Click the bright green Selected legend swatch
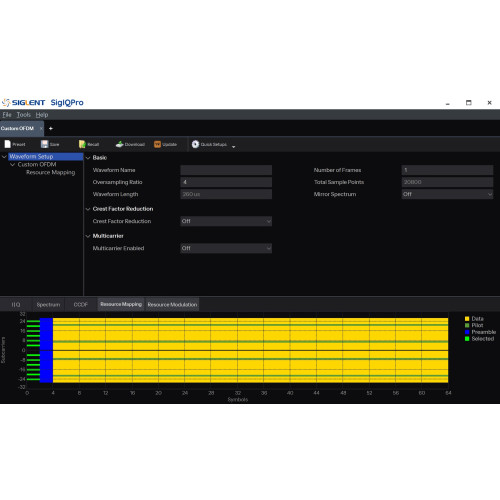The height and width of the screenshot is (500, 500). point(467,339)
